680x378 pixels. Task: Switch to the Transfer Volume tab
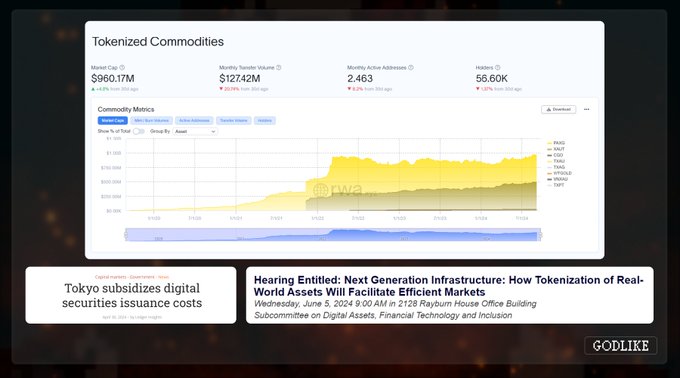click(x=233, y=121)
